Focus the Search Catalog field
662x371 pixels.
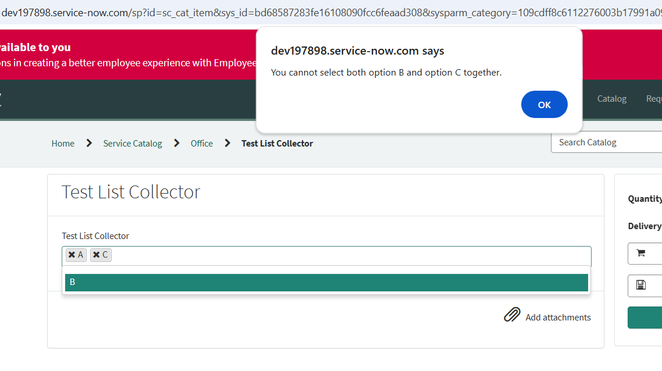coord(606,143)
